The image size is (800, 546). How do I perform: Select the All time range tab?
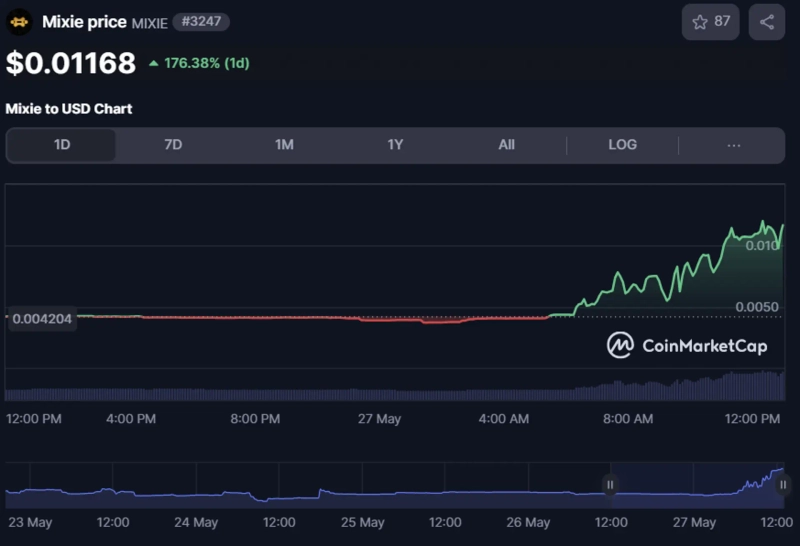coord(506,145)
